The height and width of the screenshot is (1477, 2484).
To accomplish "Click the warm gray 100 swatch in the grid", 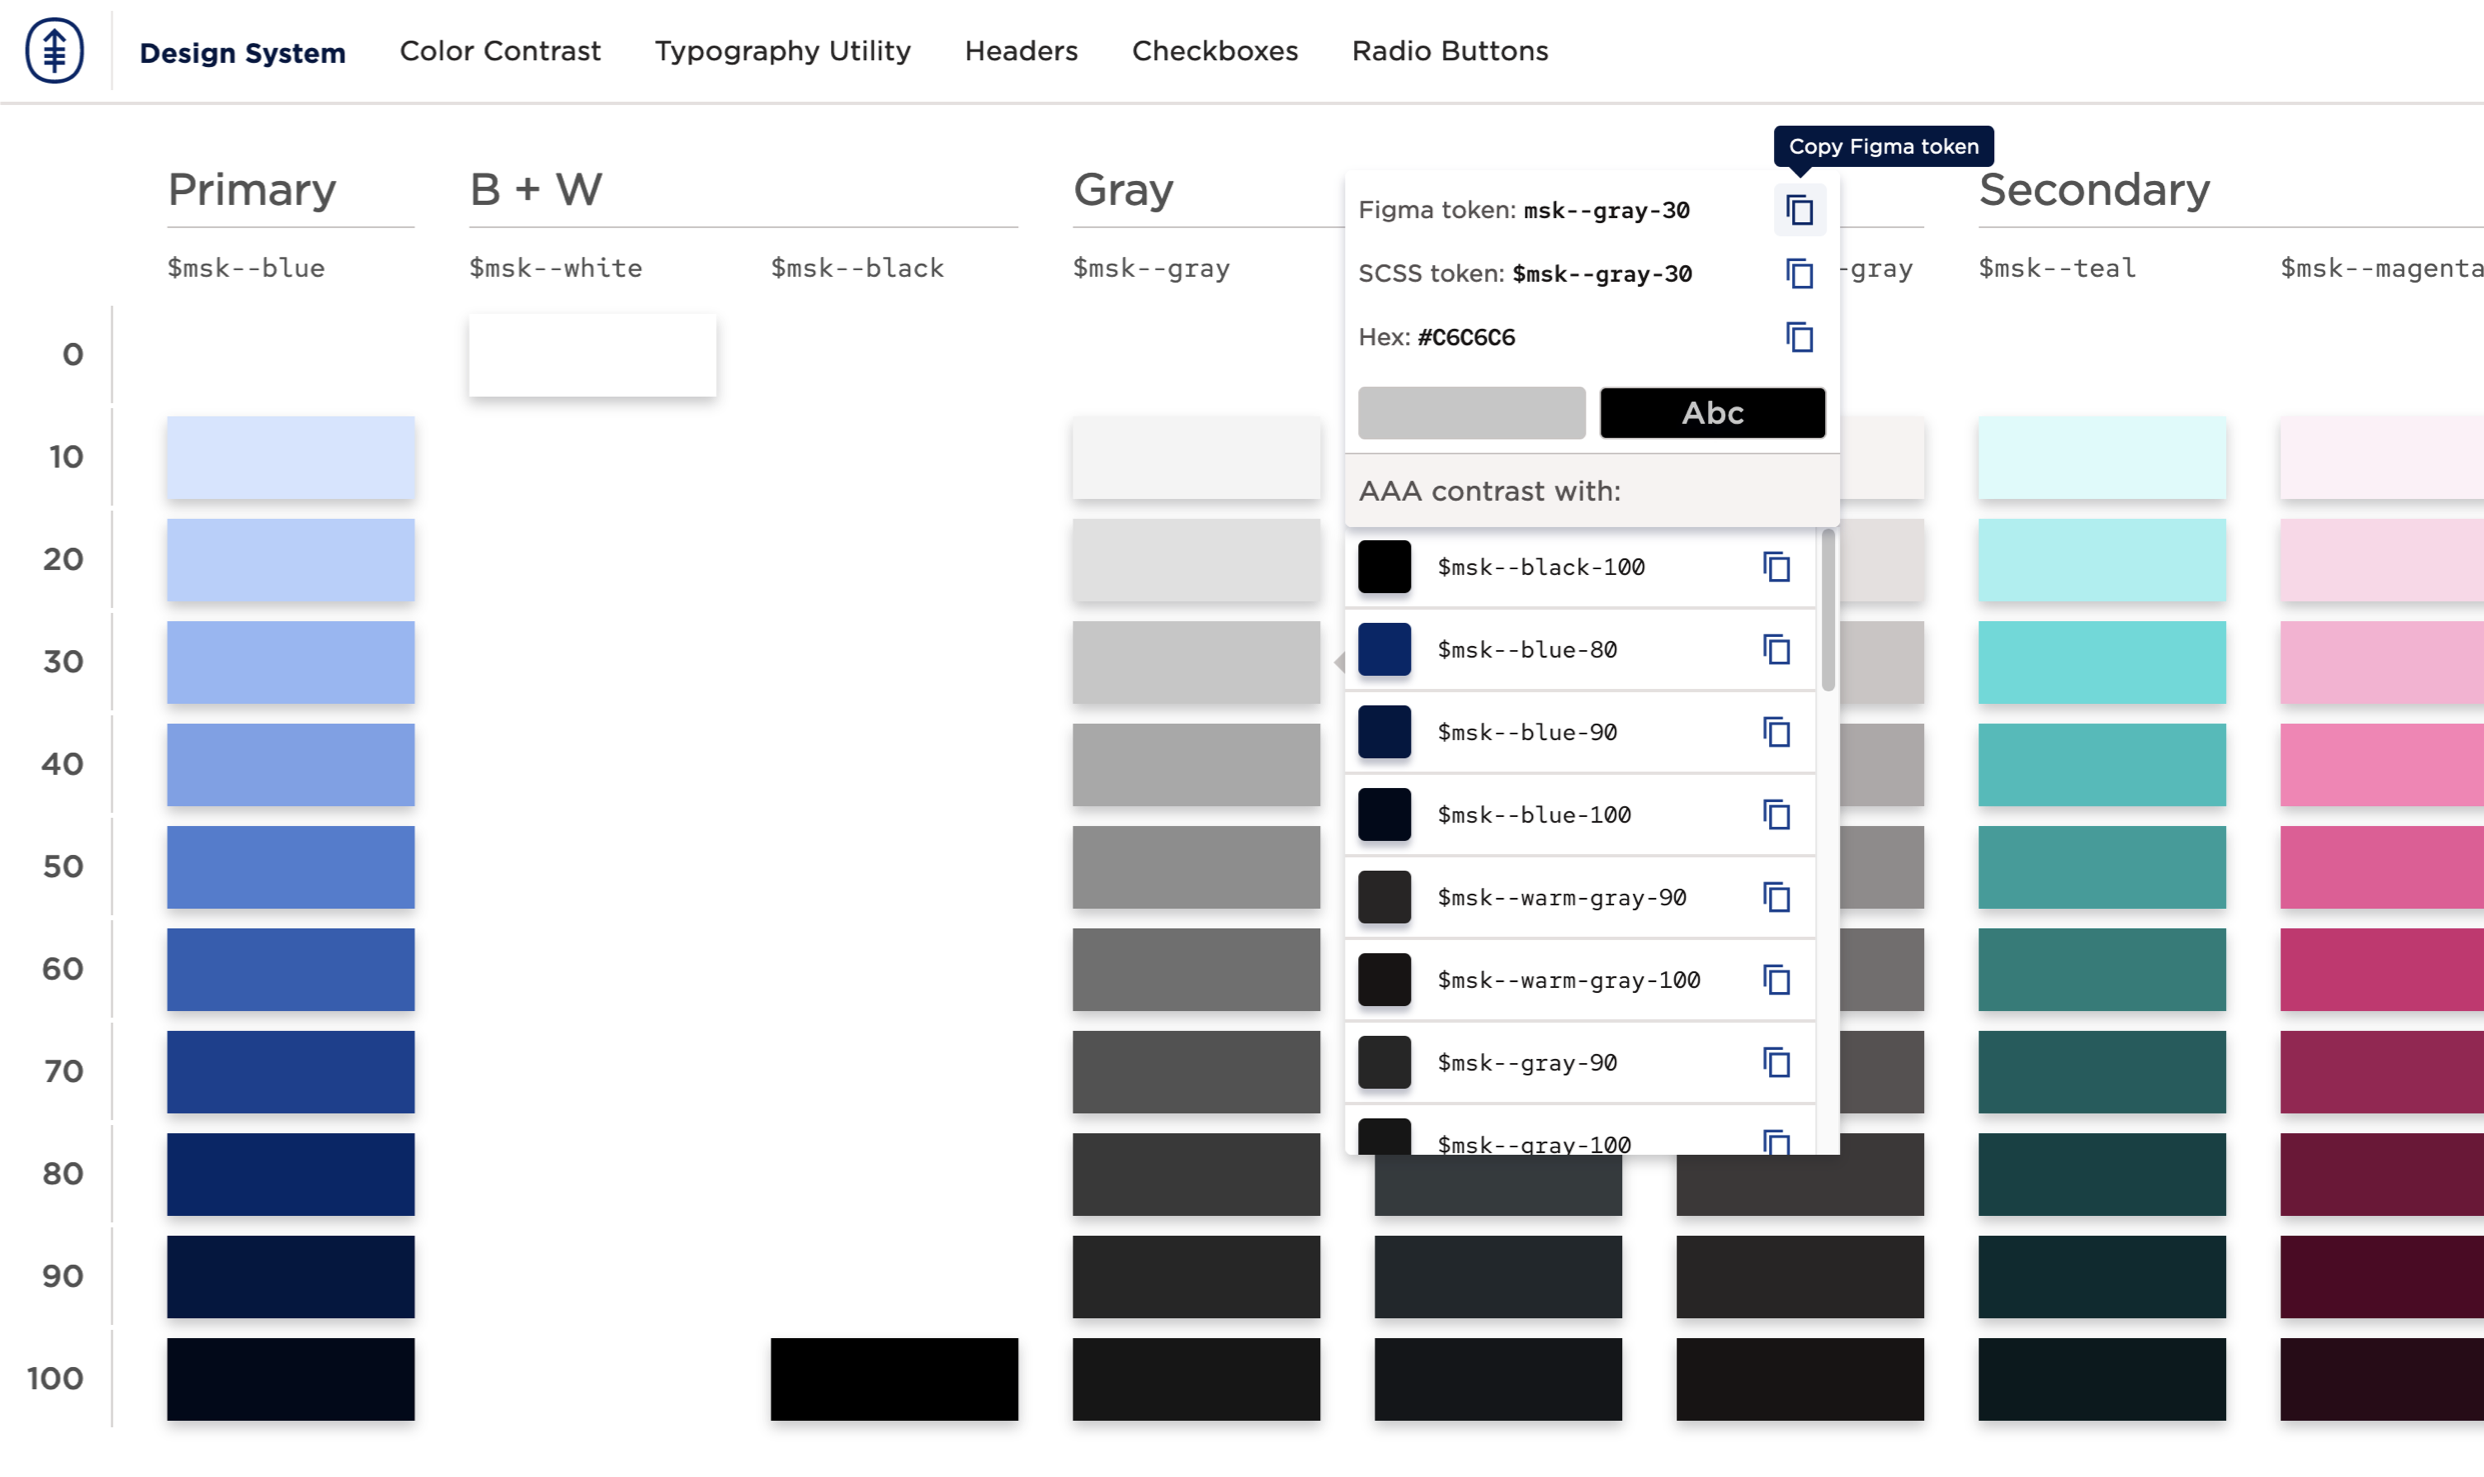I will (x=1800, y=1379).
